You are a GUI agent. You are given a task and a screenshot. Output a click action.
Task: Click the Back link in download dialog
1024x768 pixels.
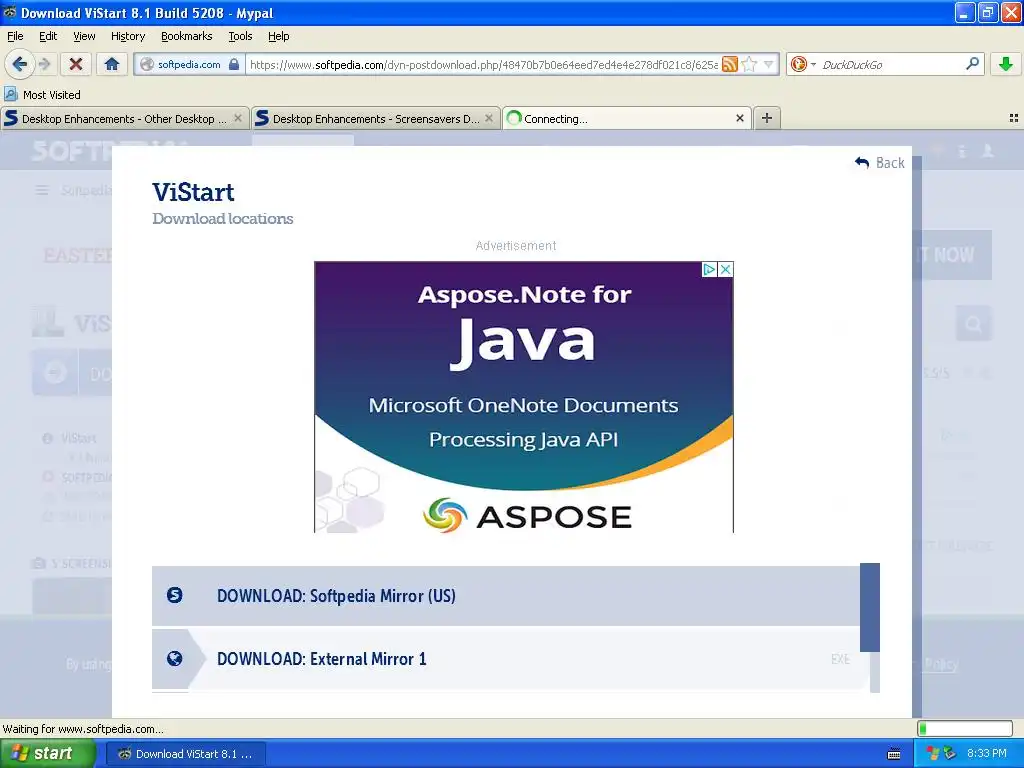pos(880,163)
